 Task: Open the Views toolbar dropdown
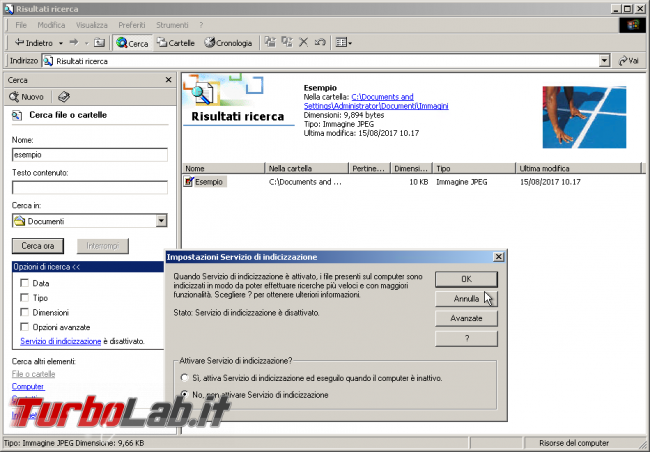(343, 42)
